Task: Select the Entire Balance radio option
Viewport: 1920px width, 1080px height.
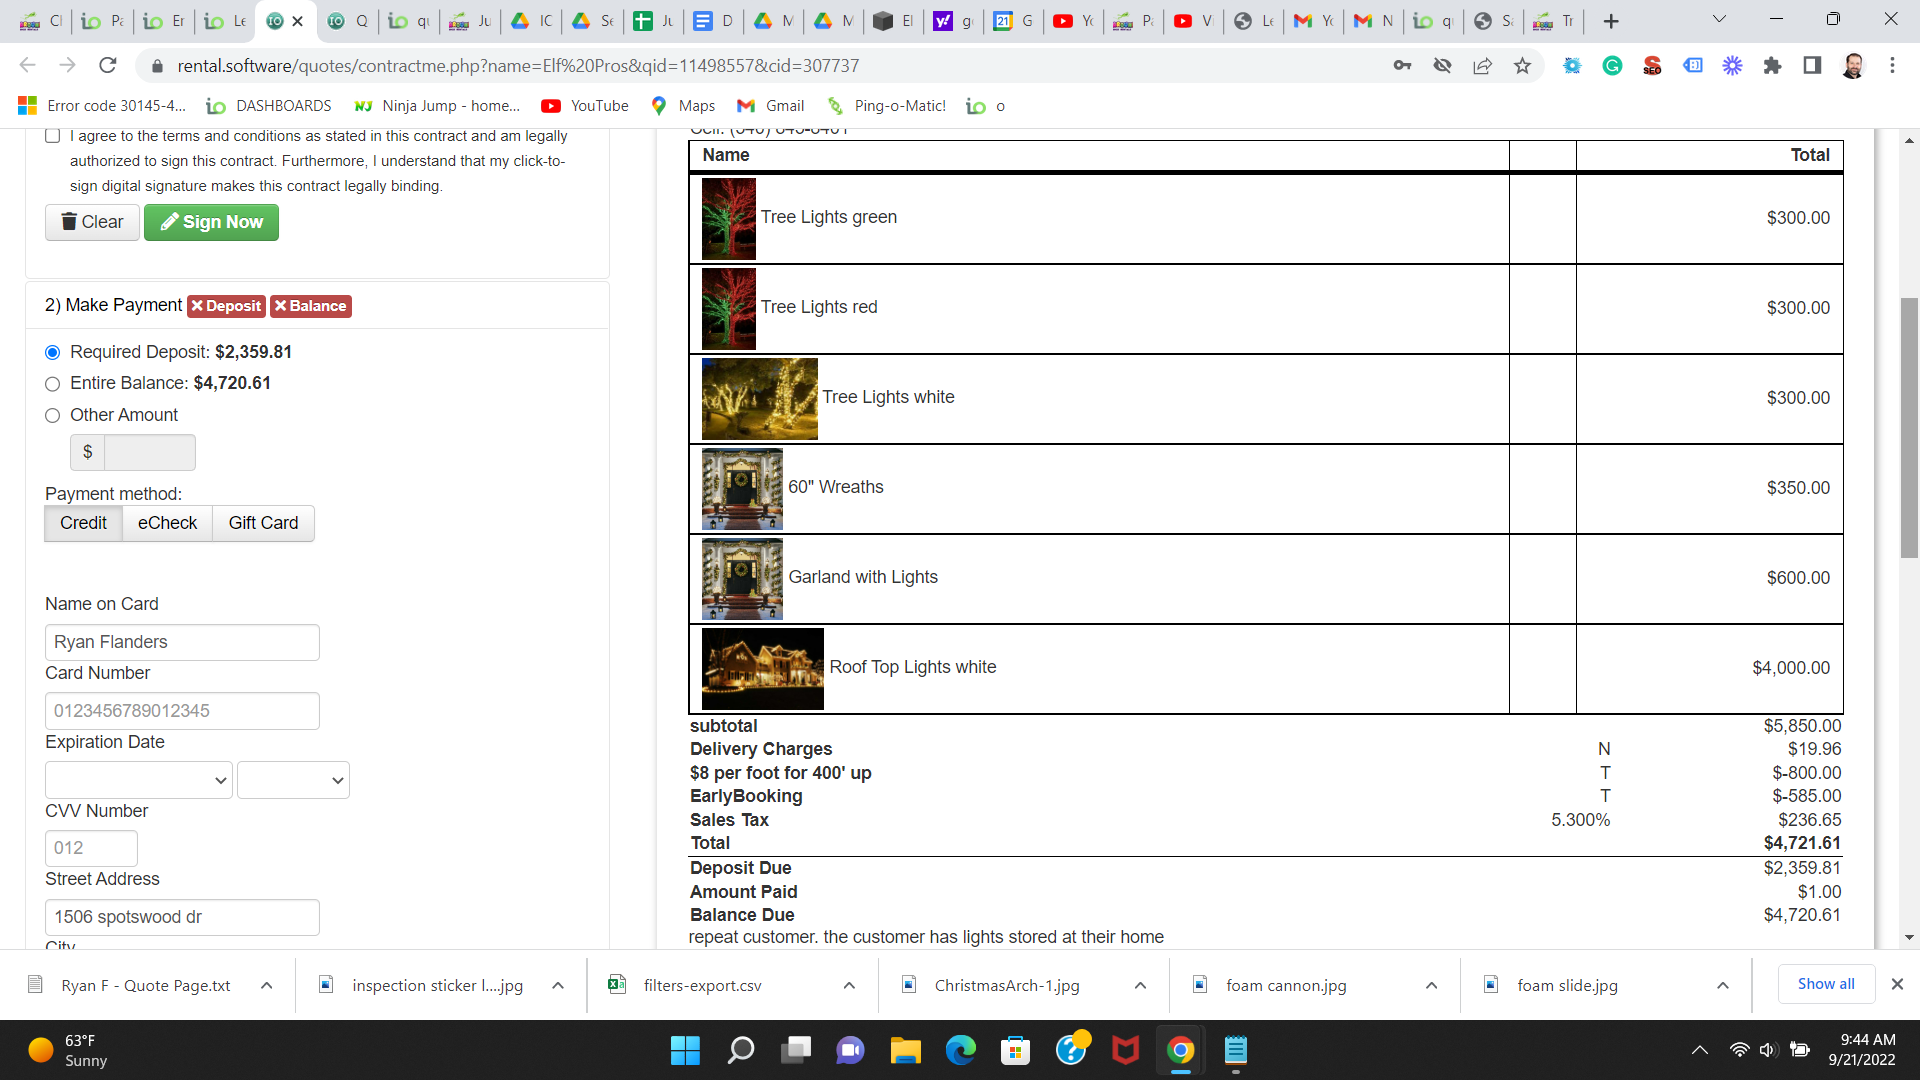Action: [53, 384]
